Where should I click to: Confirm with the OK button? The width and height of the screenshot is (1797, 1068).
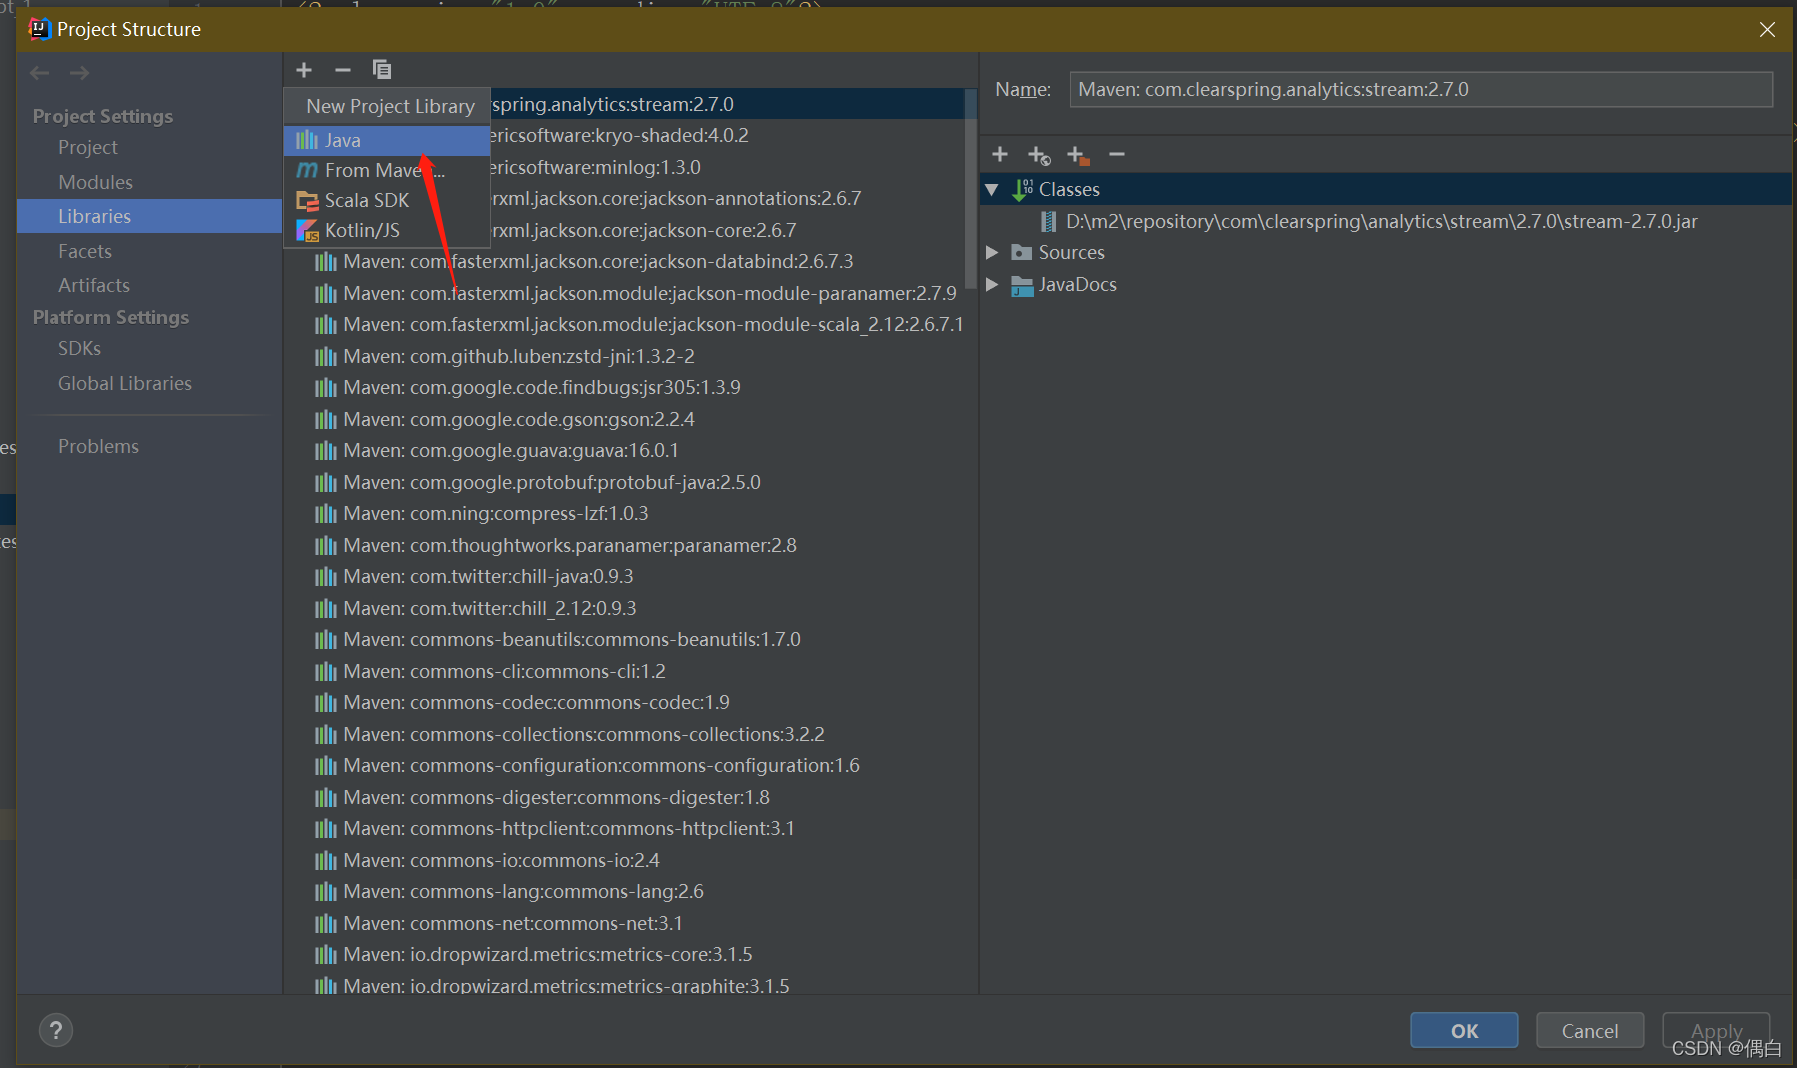[x=1464, y=1030]
